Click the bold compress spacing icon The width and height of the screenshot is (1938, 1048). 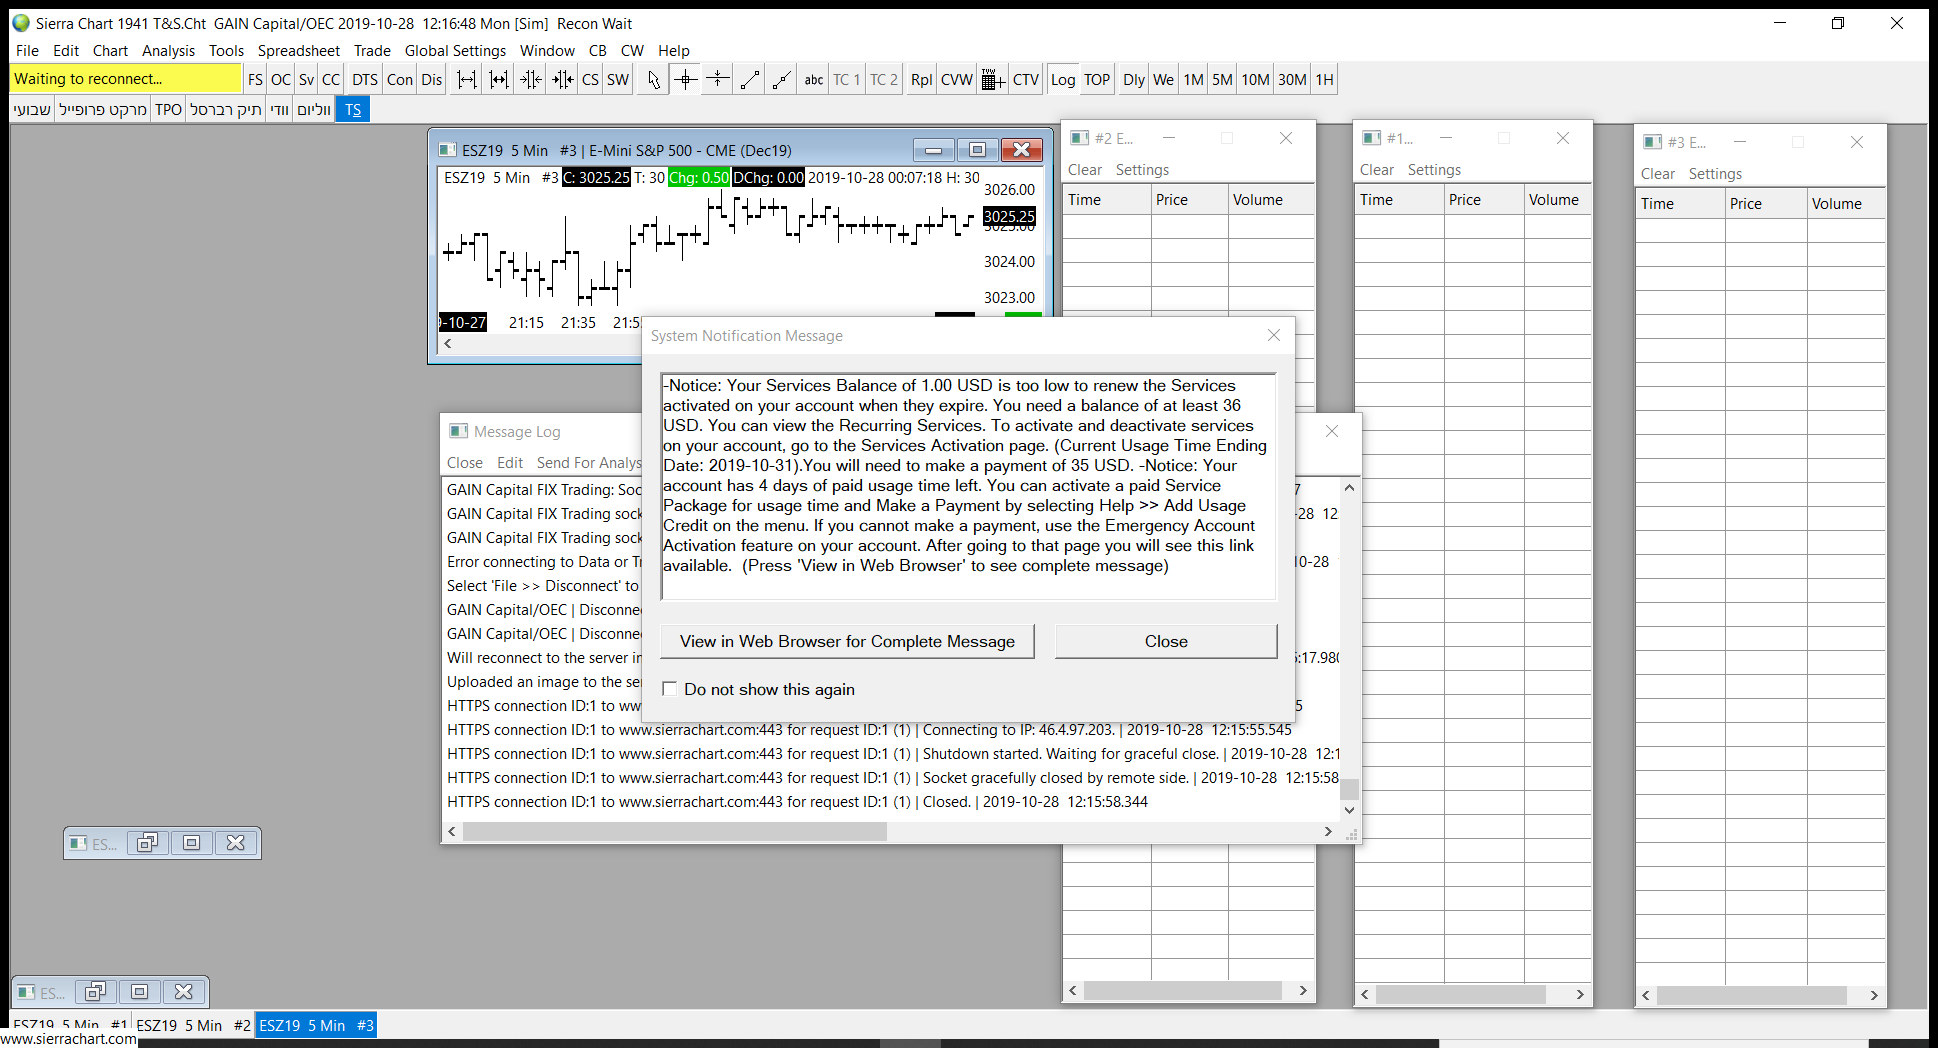563,80
